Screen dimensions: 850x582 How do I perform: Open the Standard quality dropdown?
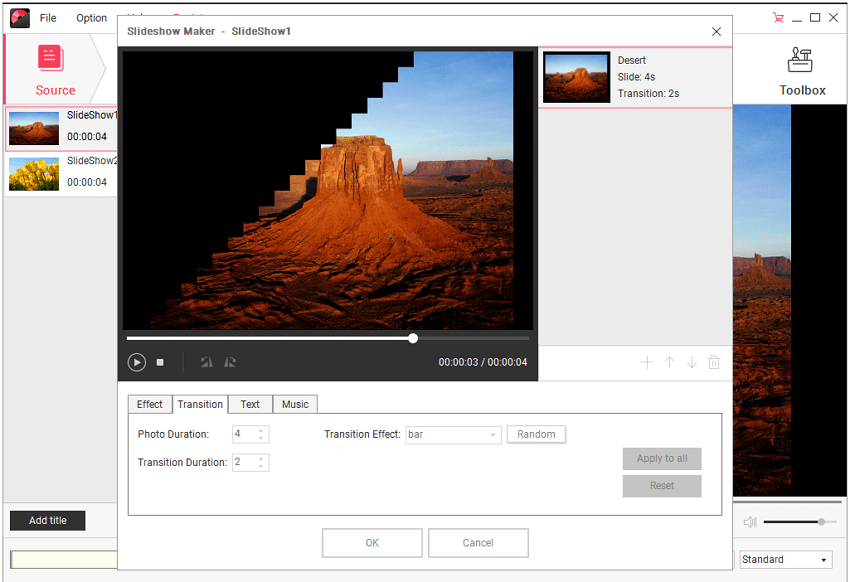point(785,560)
